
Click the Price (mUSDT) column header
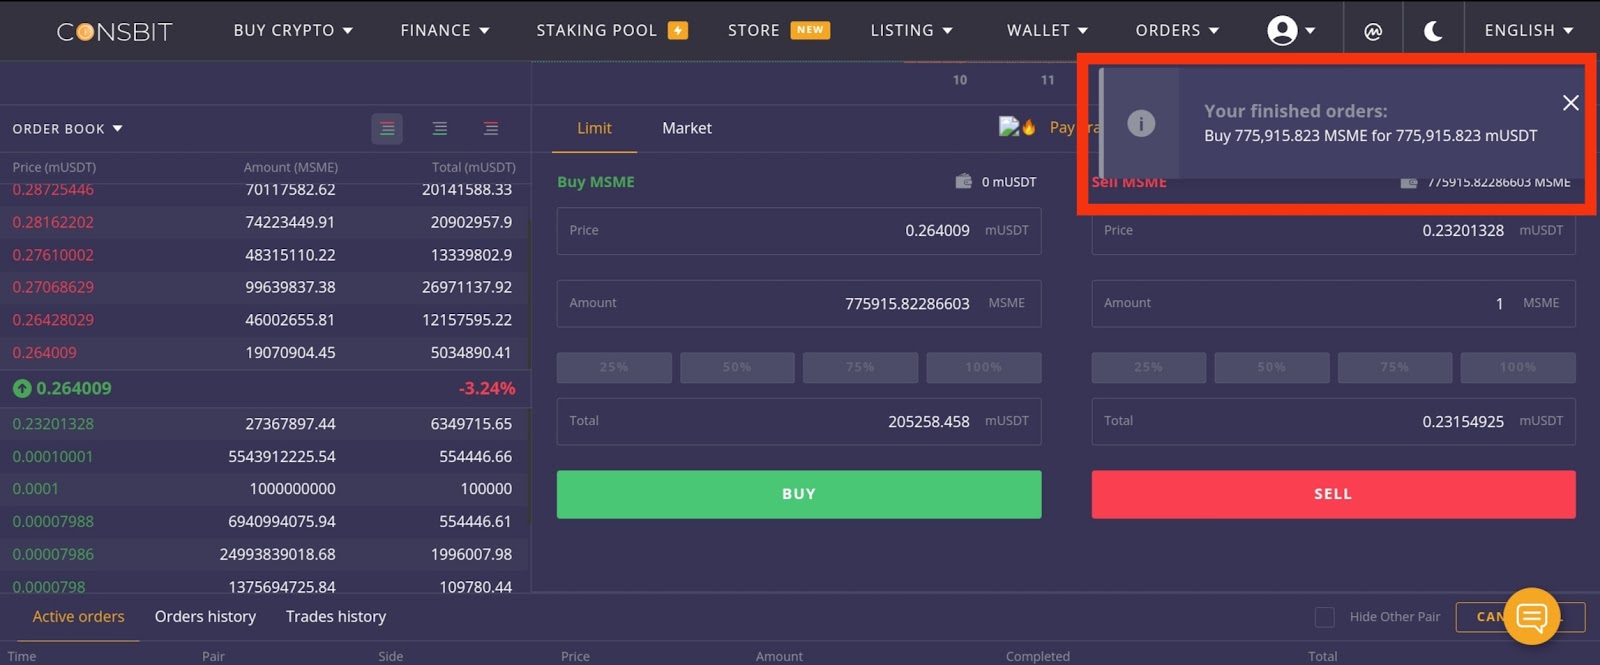click(54, 167)
